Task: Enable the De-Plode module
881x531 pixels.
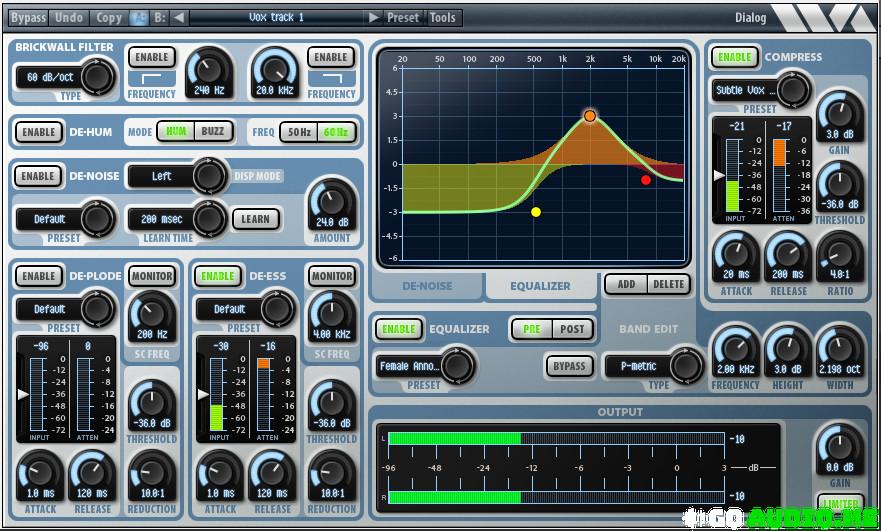Action: click(38, 276)
